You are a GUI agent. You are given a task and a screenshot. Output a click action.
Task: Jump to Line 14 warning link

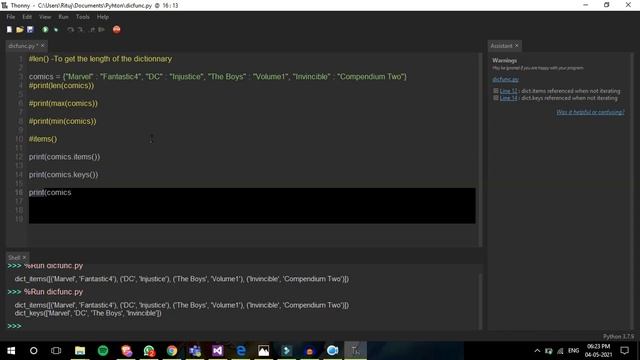508,98
